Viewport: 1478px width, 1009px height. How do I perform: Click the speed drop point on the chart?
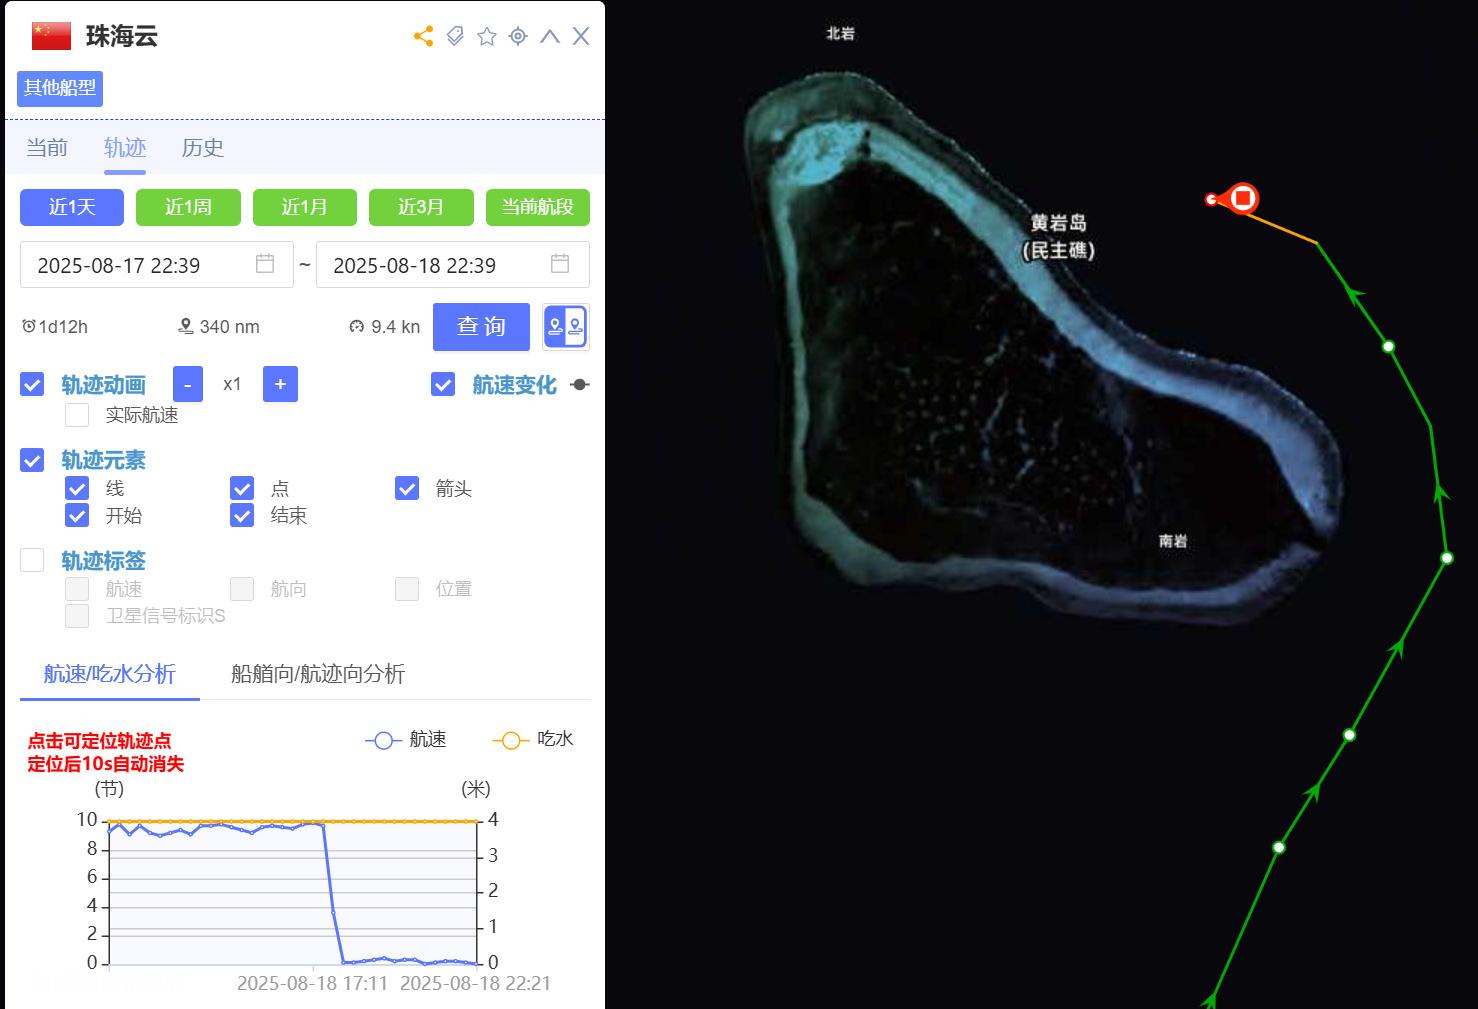(x=333, y=912)
